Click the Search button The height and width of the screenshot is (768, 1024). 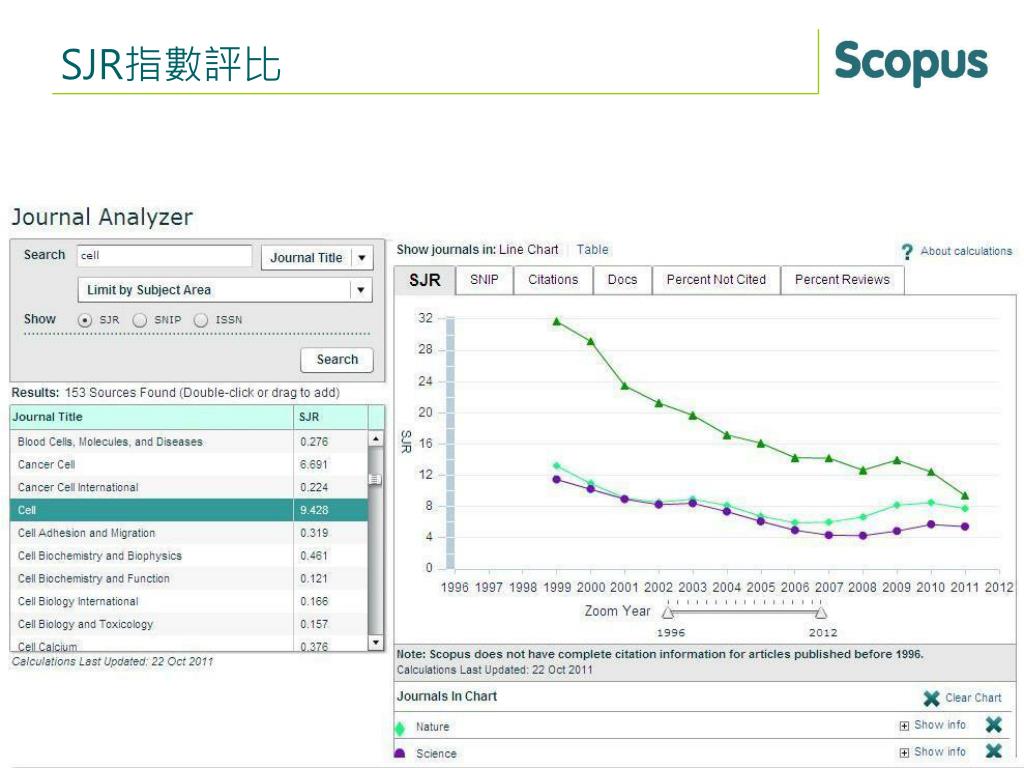coord(337,360)
